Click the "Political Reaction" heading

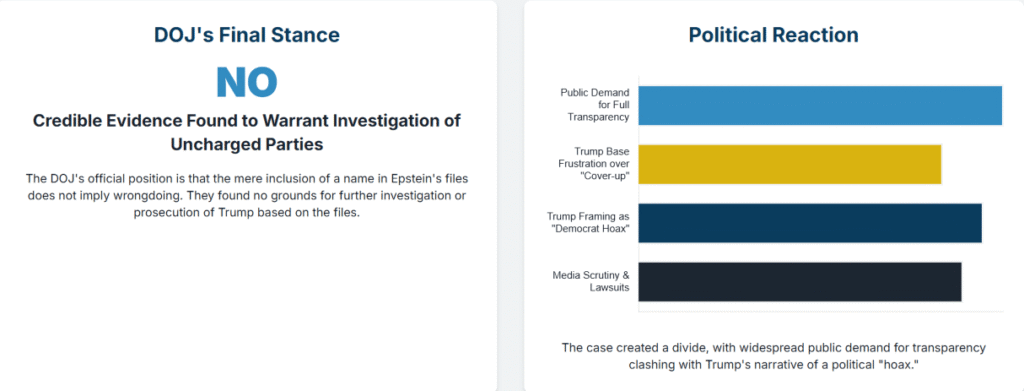click(x=773, y=35)
